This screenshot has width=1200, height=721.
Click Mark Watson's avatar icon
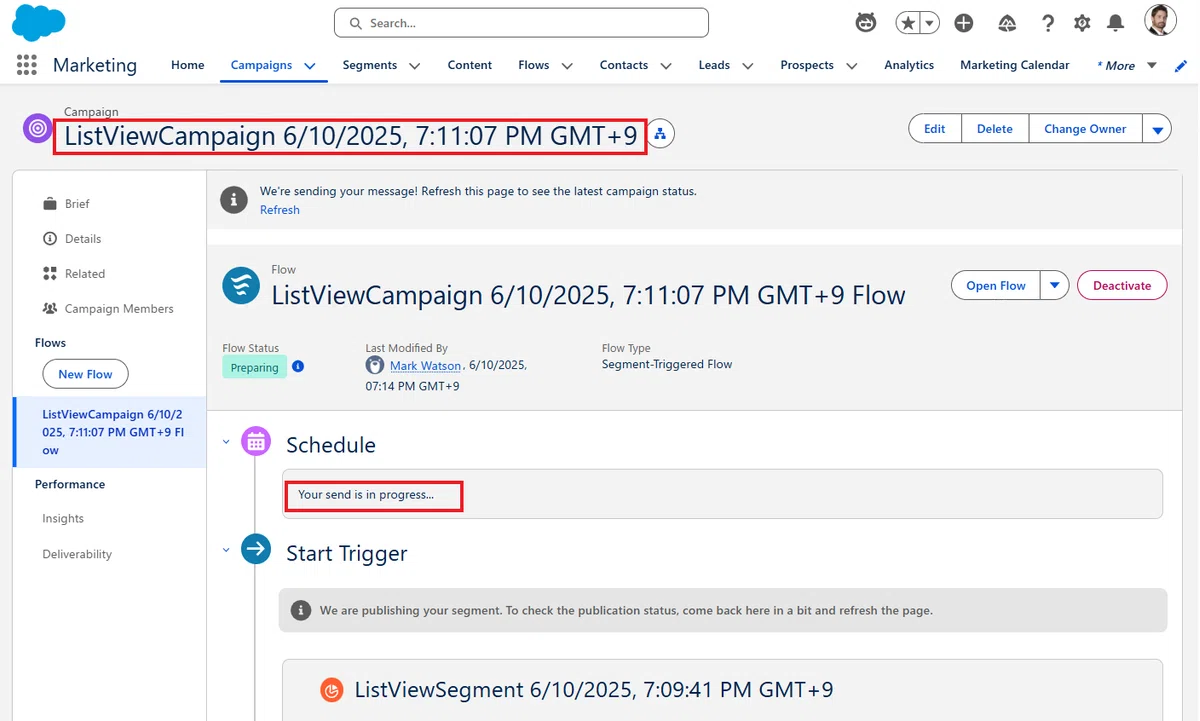click(375, 365)
